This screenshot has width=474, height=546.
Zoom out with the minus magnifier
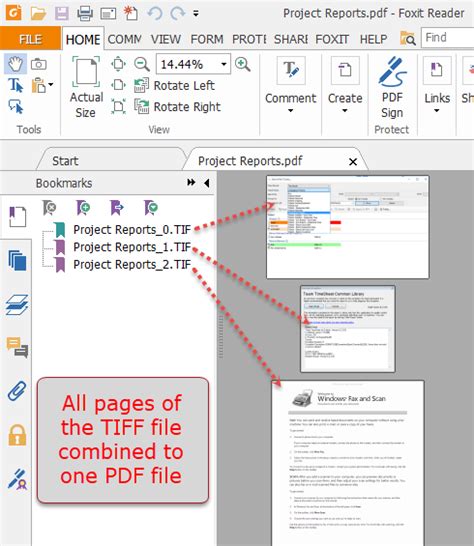pyautogui.click(x=142, y=64)
